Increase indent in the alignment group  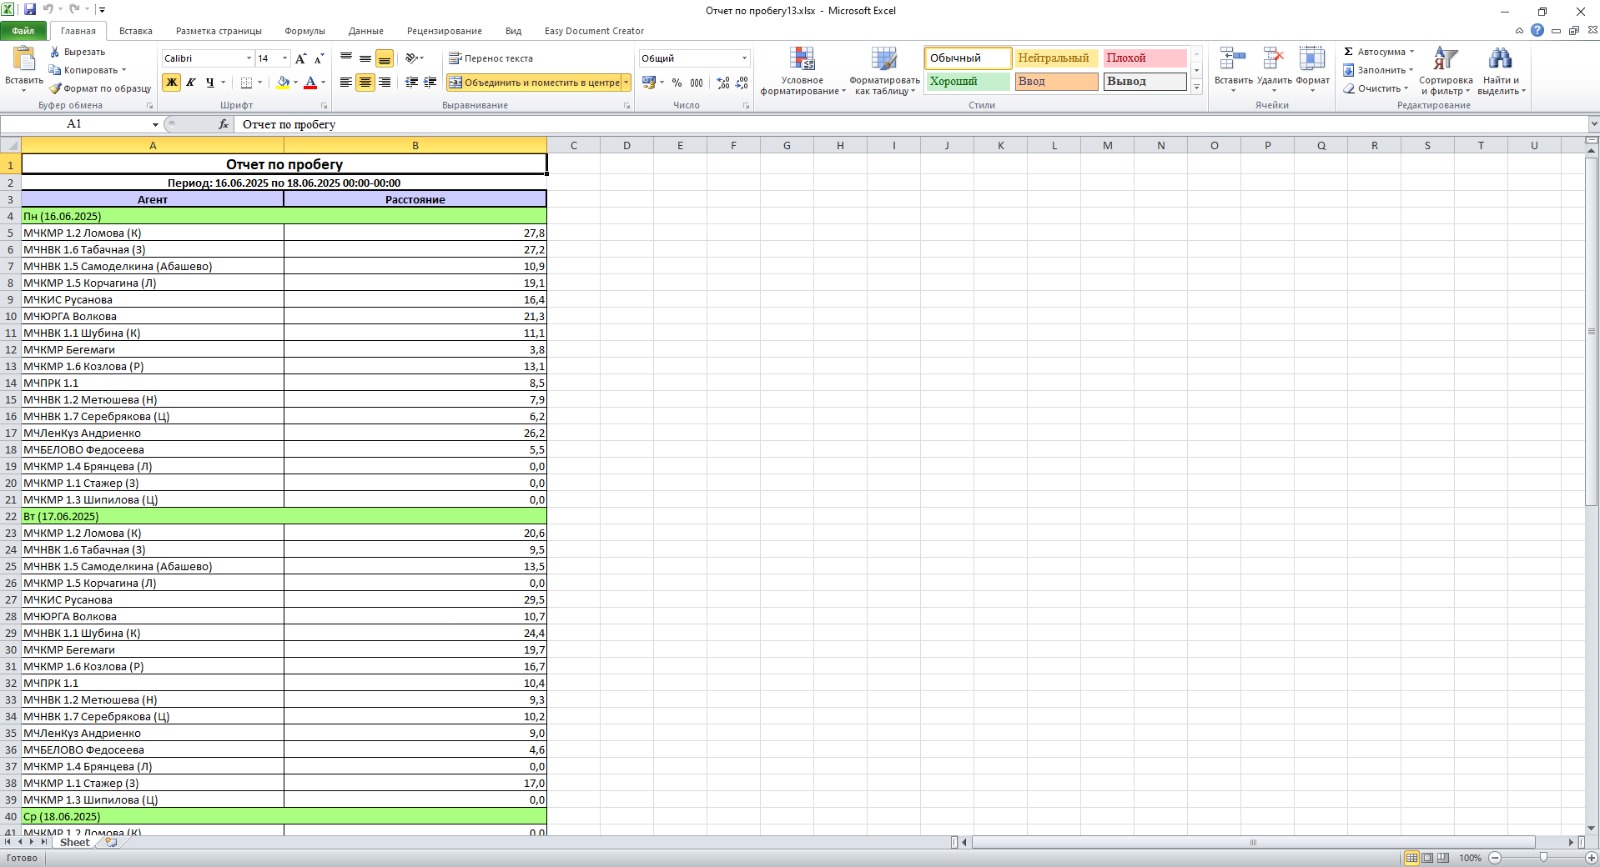430,83
